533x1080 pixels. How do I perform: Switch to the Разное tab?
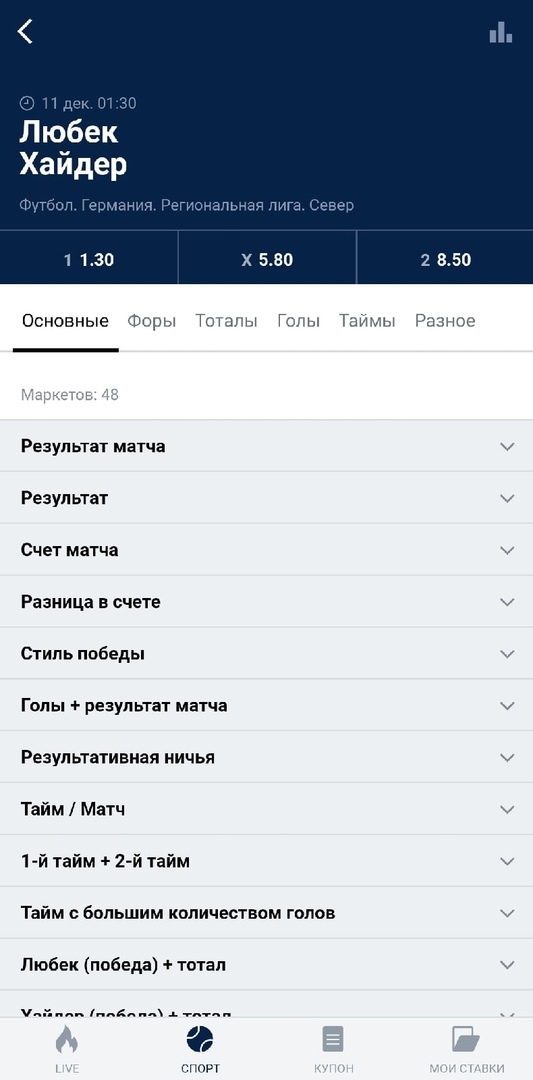[x=445, y=321]
